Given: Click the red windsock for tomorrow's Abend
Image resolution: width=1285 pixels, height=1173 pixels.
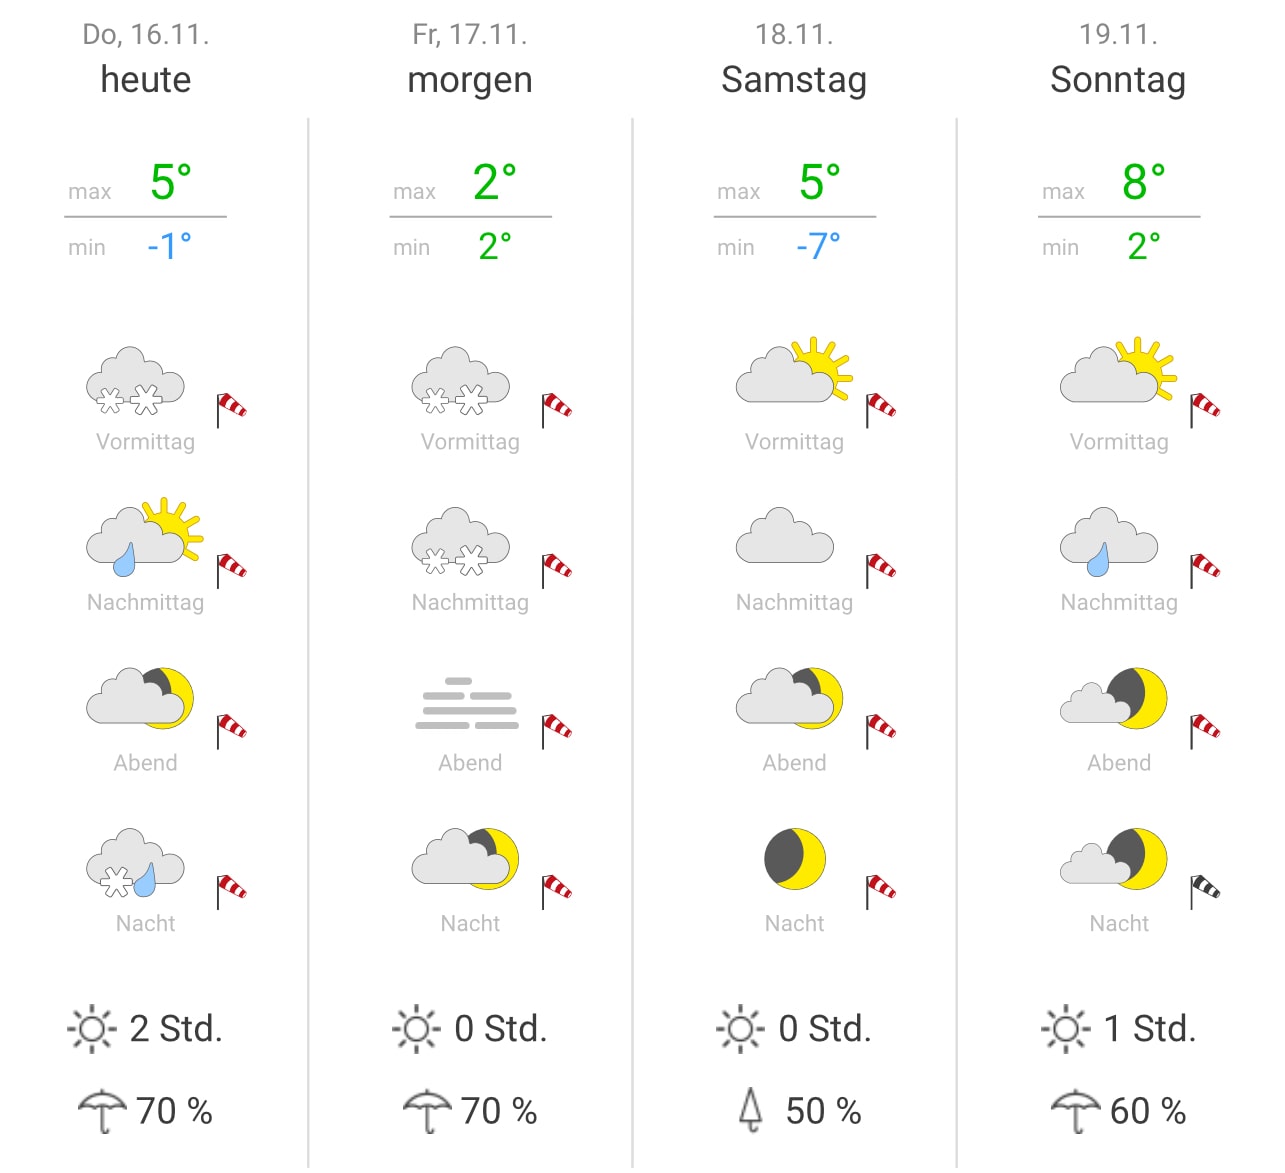Looking at the screenshot, I should 556,731.
